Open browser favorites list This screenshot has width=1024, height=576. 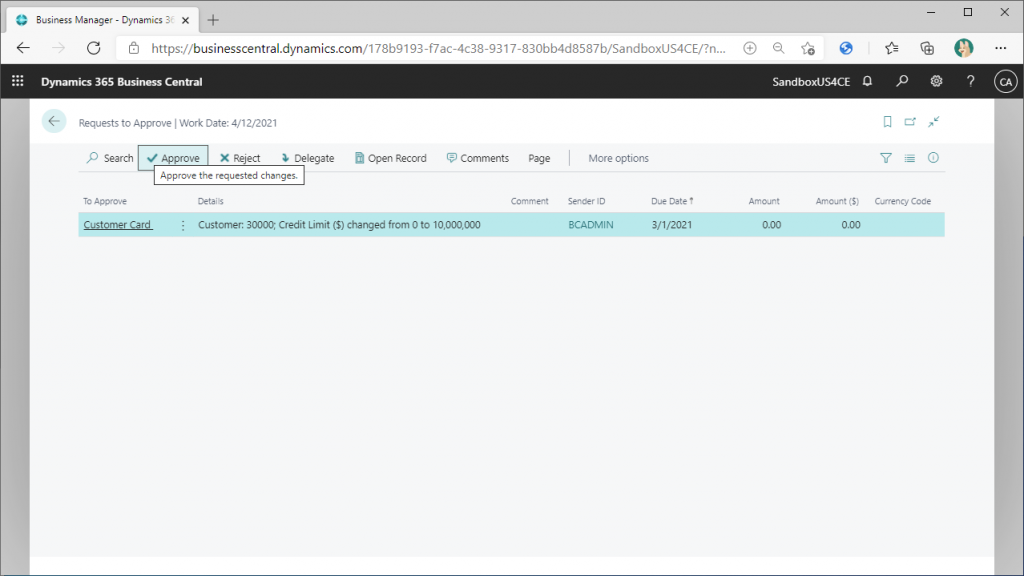pyautogui.click(x=891, y=48)
